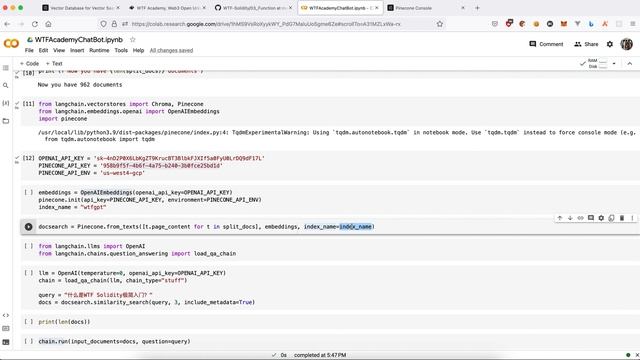Open the MetaMask fox extension
Image resolution: width=640 pixels, height=360 pixels.
564,24
